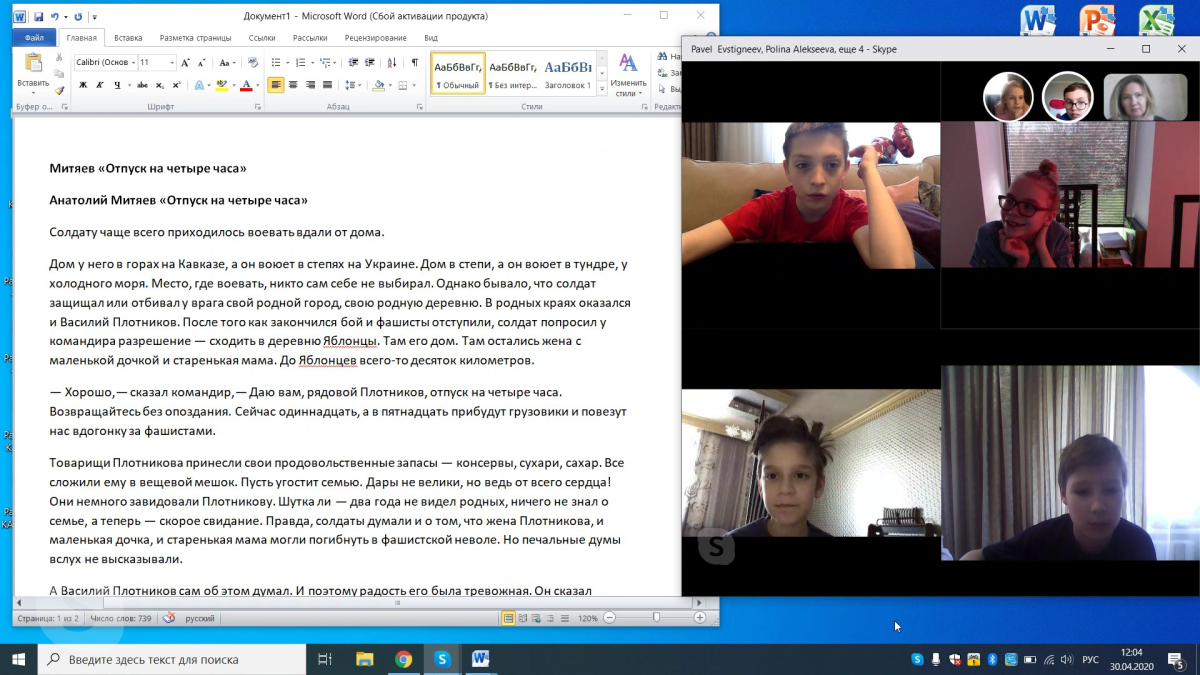Click the Redo icon in quick access toolbar
This screenshot has height=675, width=1200.
click(x=78, y=17)
